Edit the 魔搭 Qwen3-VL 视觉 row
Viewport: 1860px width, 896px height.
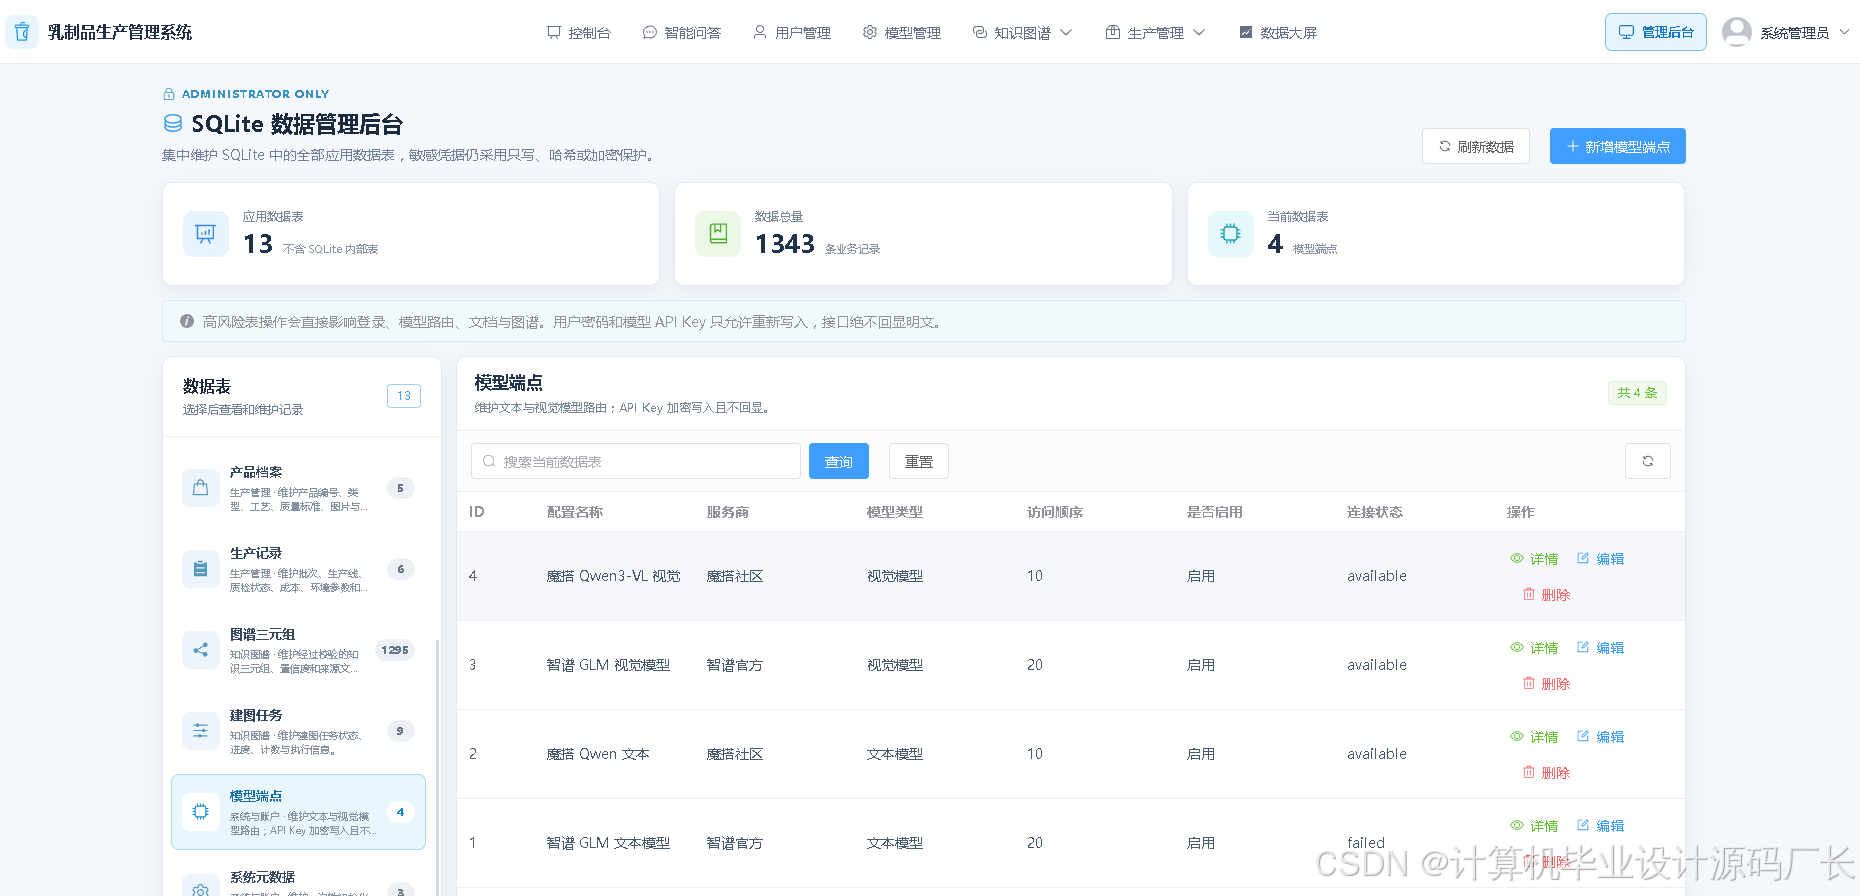click(x=1600, y=559)
